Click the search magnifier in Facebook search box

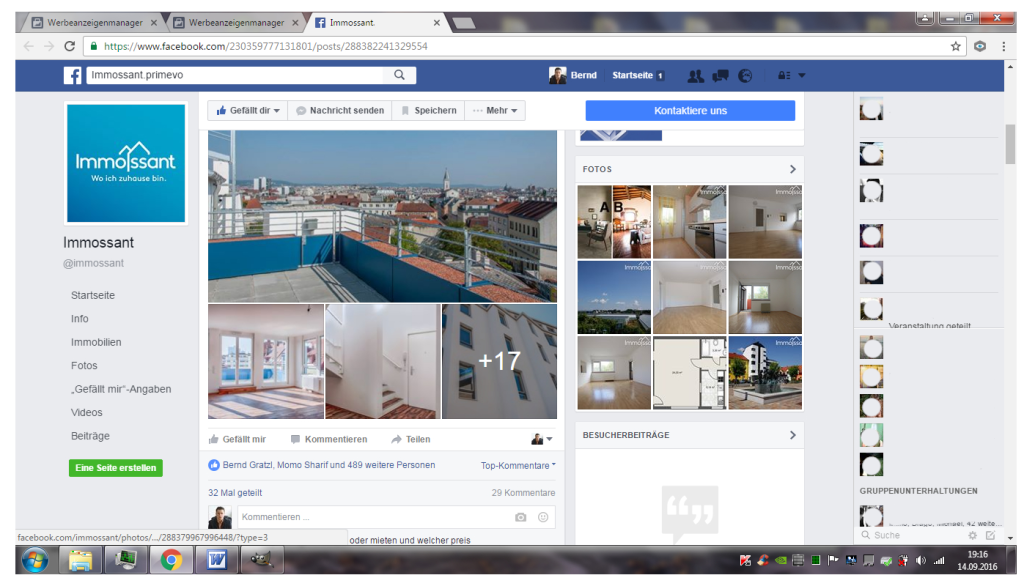tap(400, 75)
